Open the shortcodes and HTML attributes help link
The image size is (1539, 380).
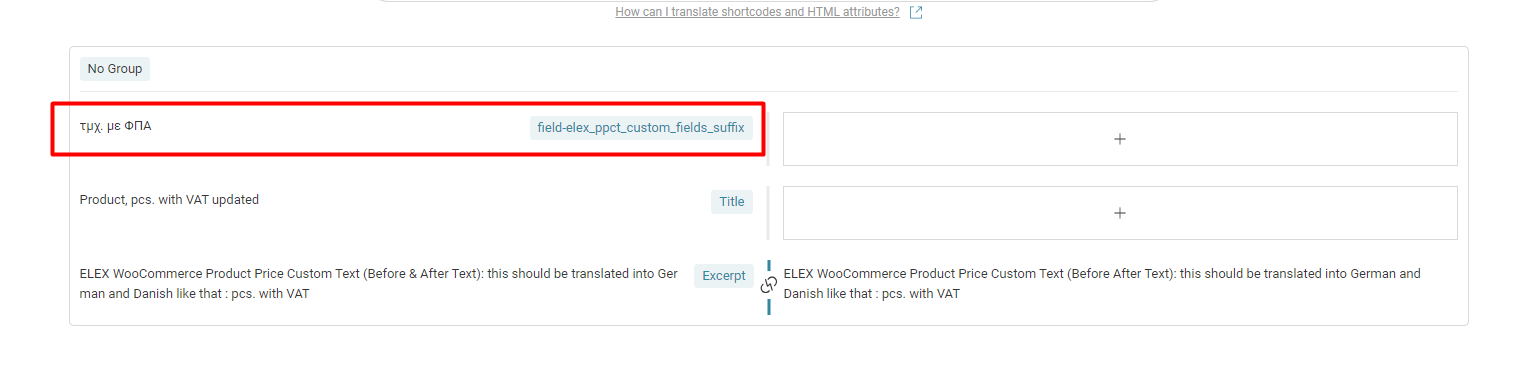point(757,12)
